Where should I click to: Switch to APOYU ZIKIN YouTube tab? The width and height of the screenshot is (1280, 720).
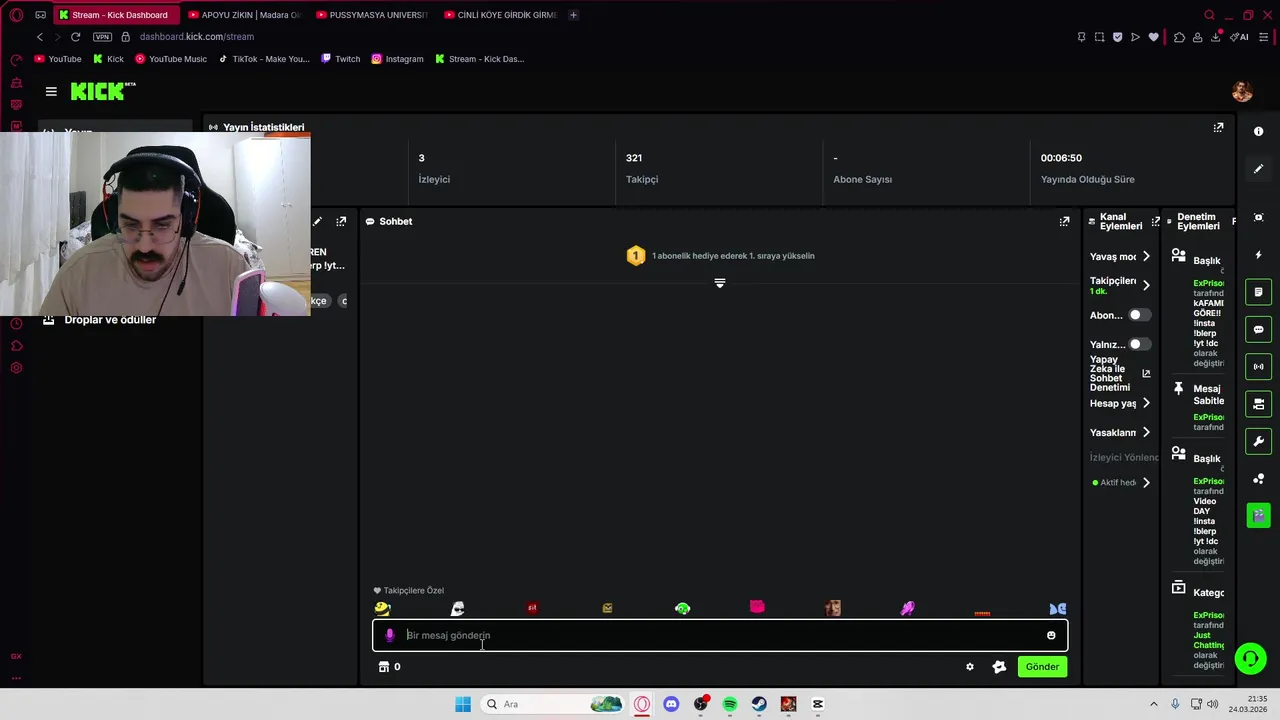pyautogui.click(x=244, y=15)
